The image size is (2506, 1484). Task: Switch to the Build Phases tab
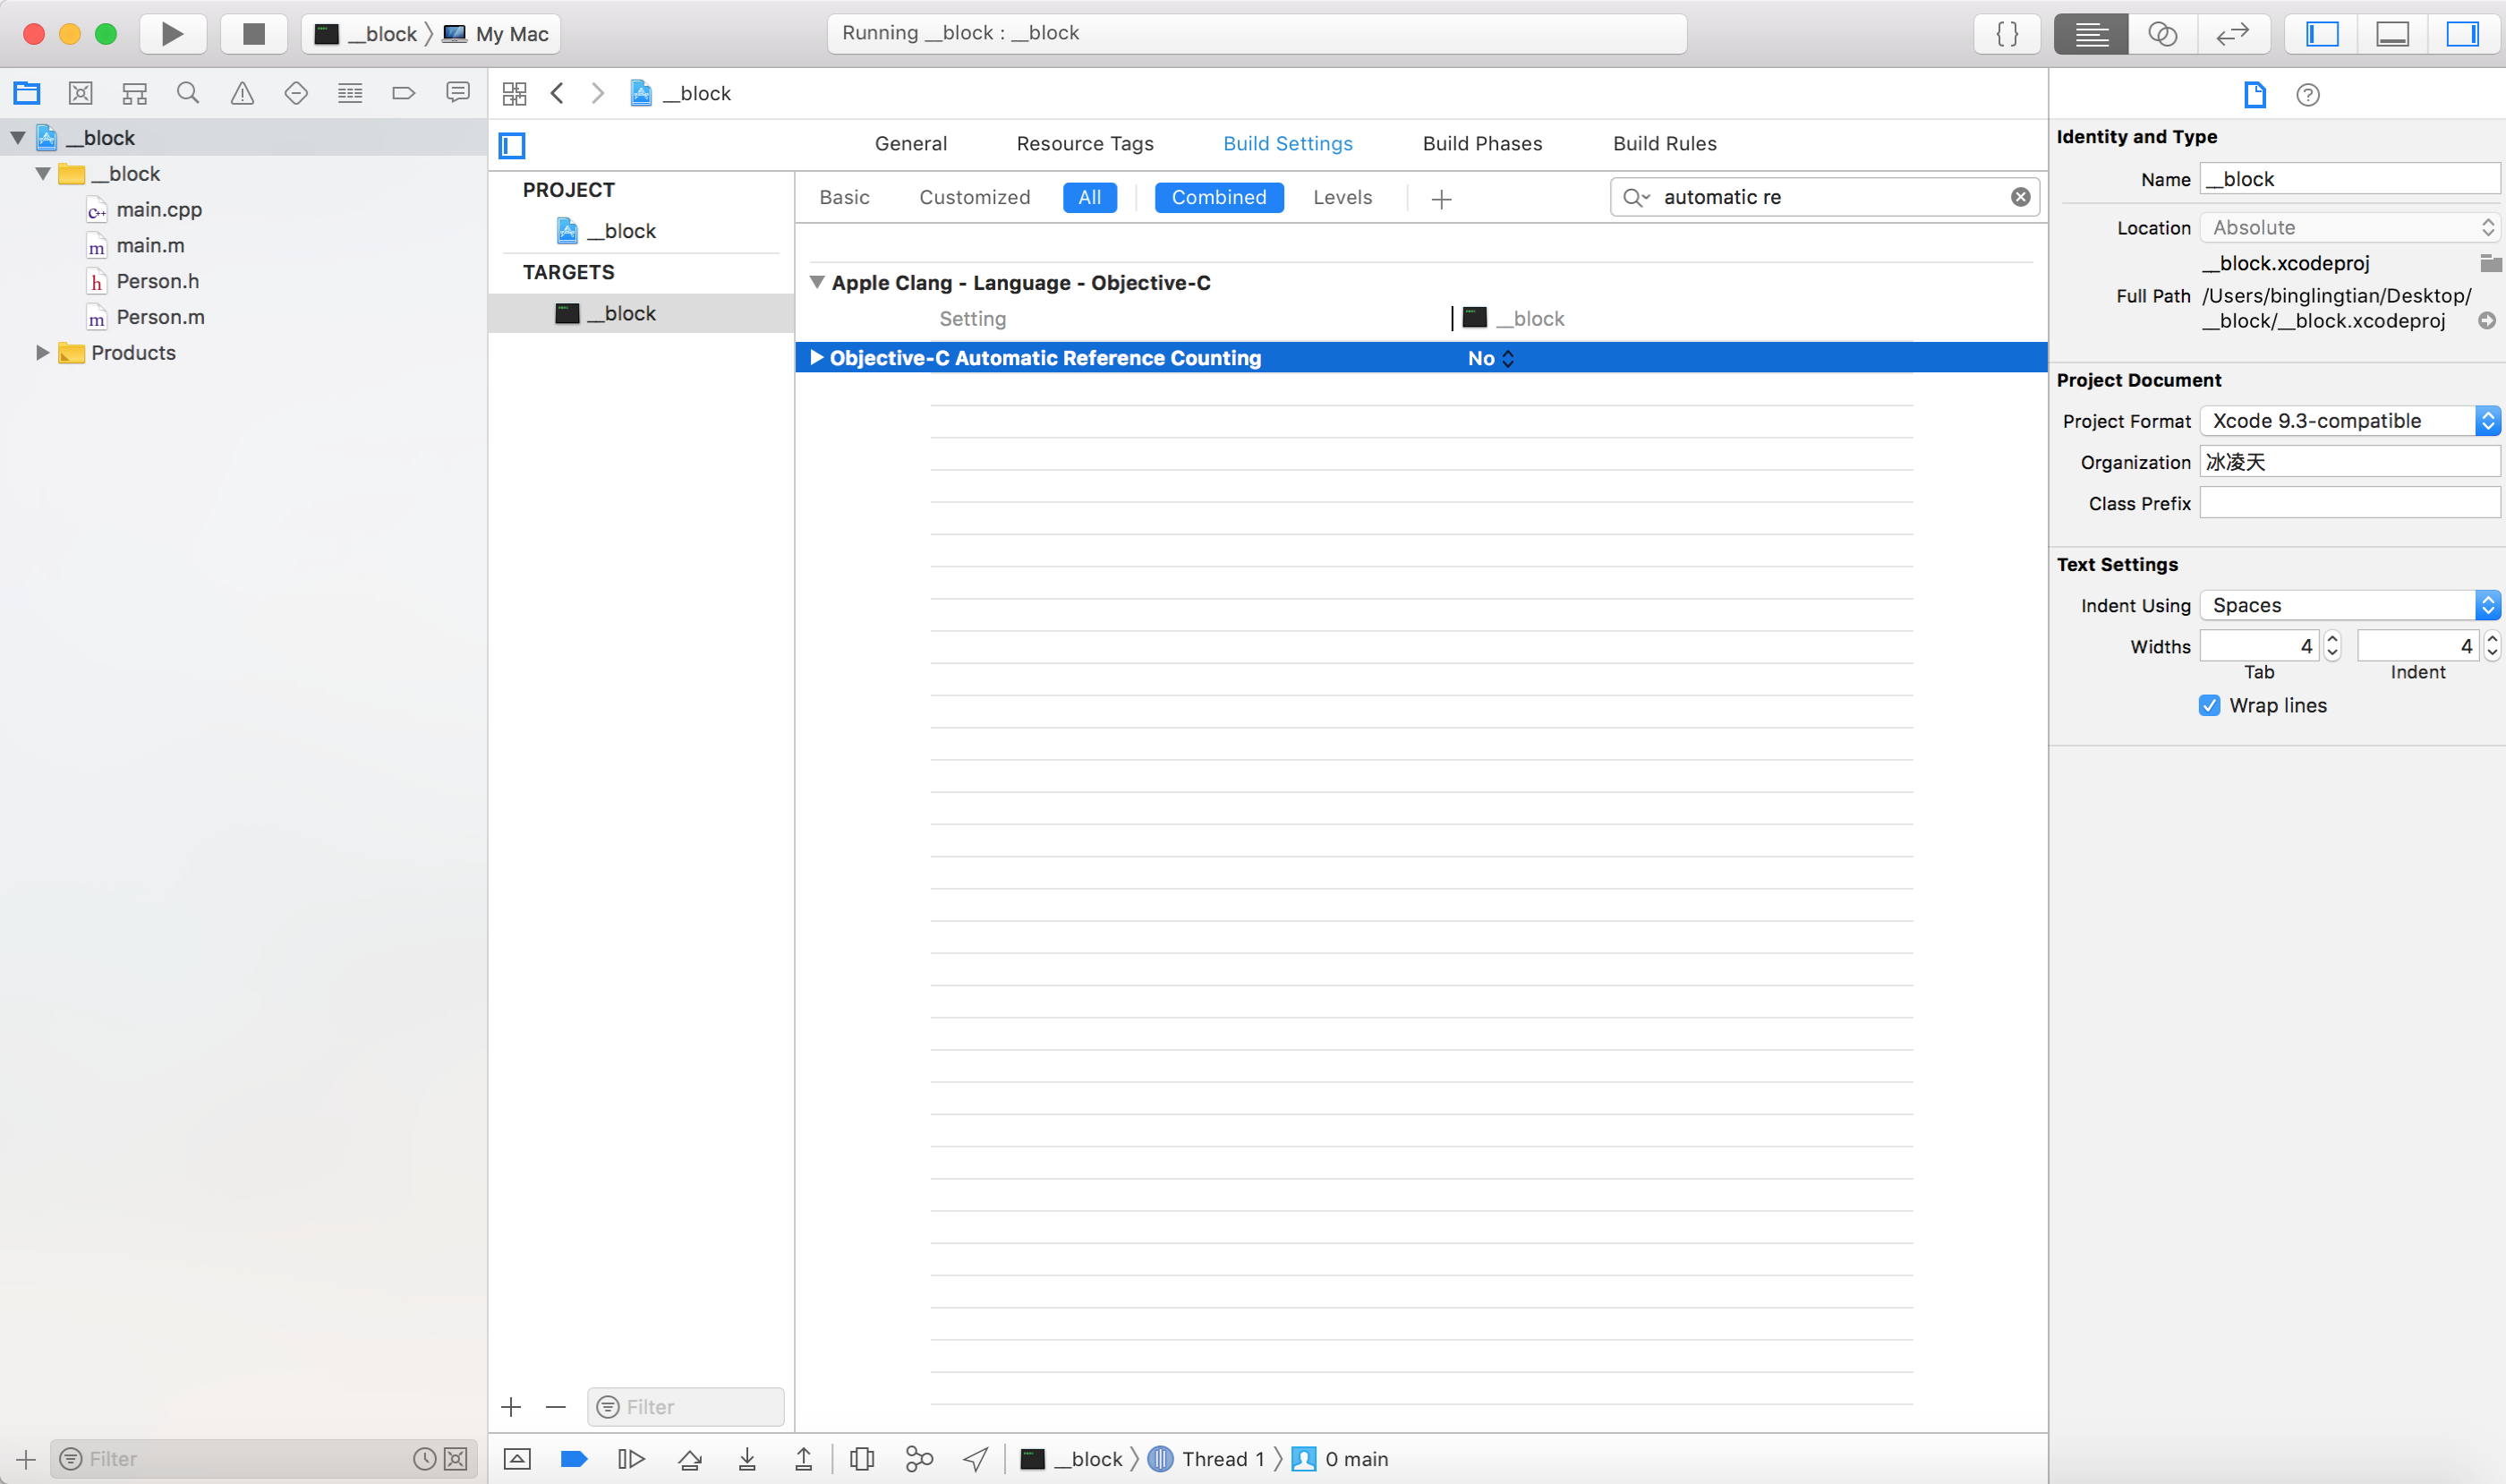click(x=1482, y=143)
